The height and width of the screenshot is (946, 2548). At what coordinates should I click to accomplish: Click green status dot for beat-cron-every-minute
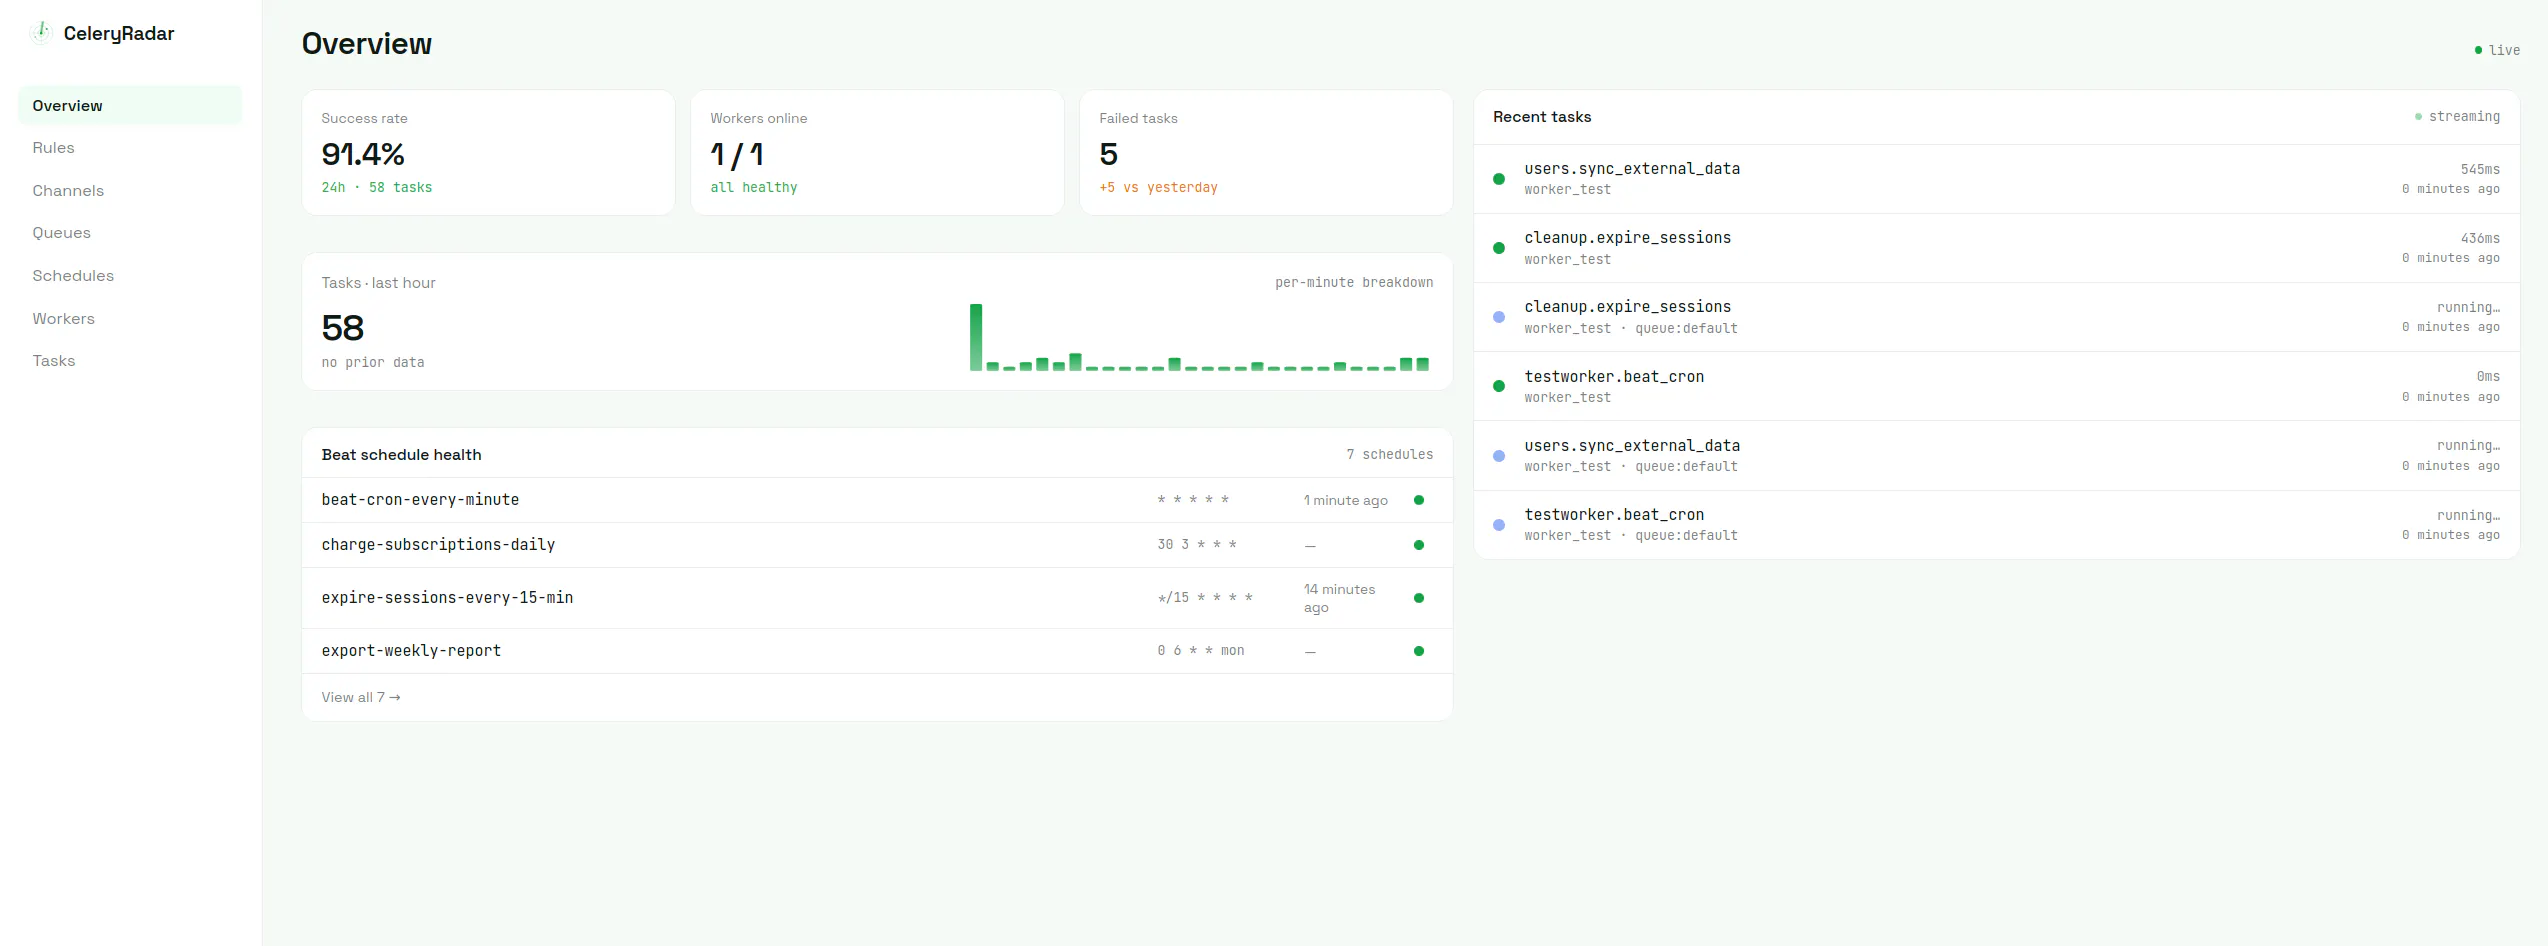pos(1418,500)
